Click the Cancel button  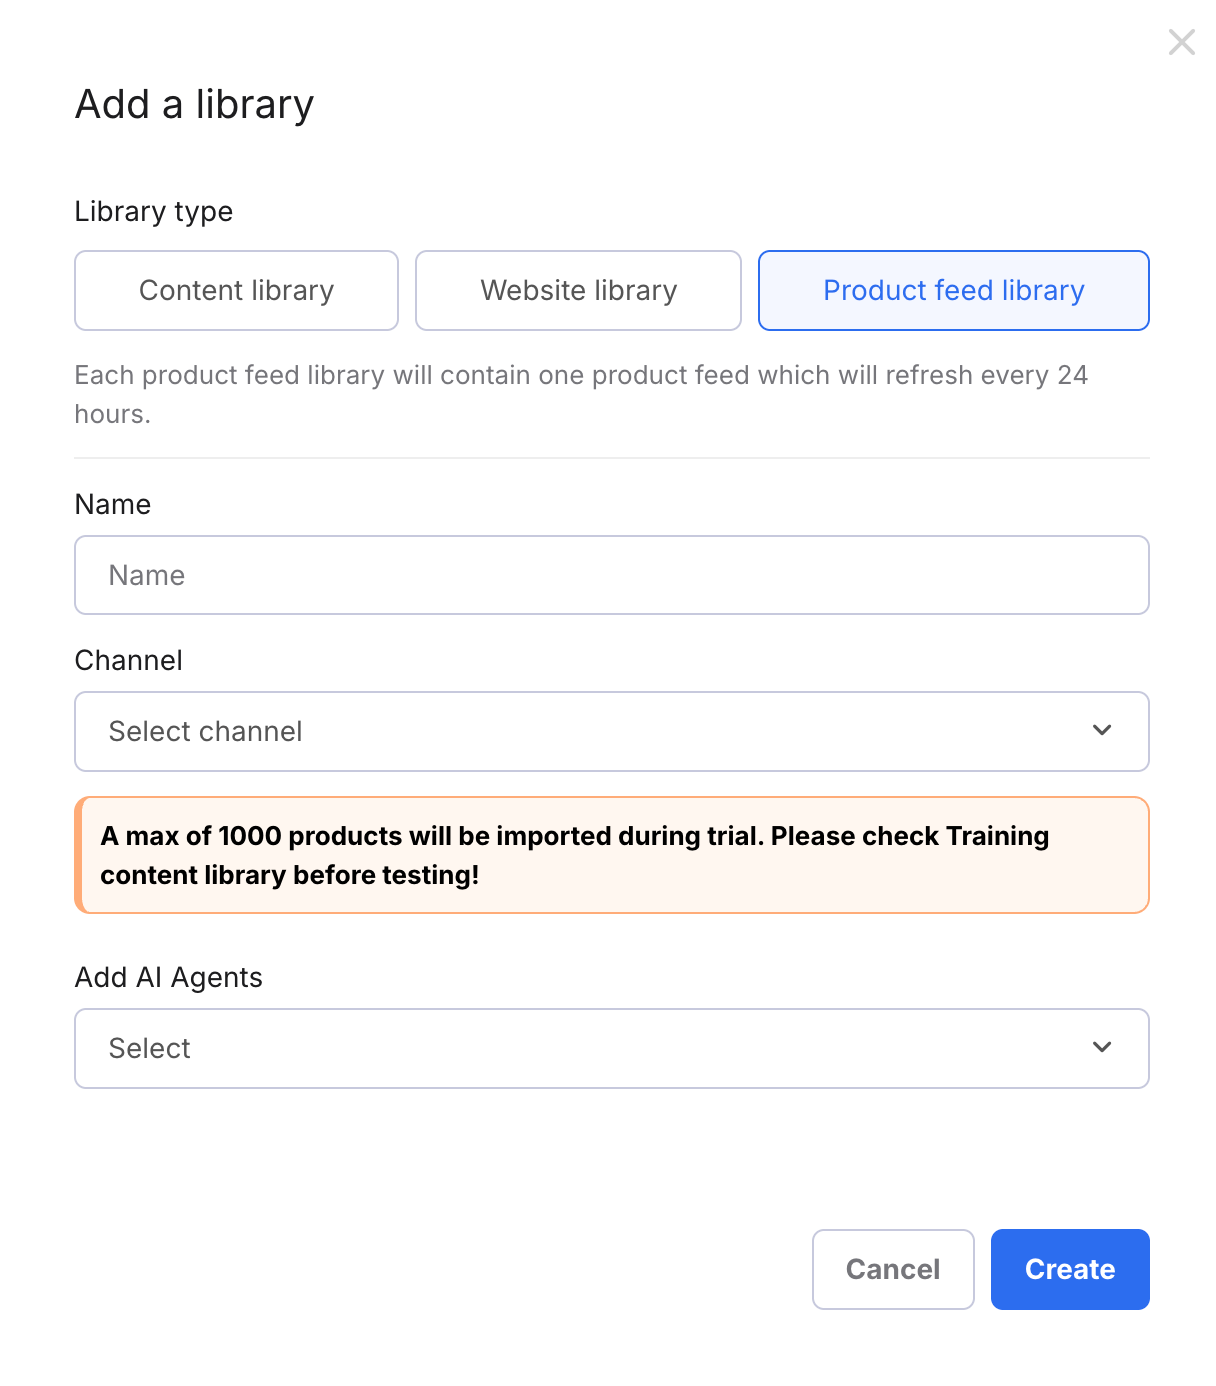(x=893, y=1269)
